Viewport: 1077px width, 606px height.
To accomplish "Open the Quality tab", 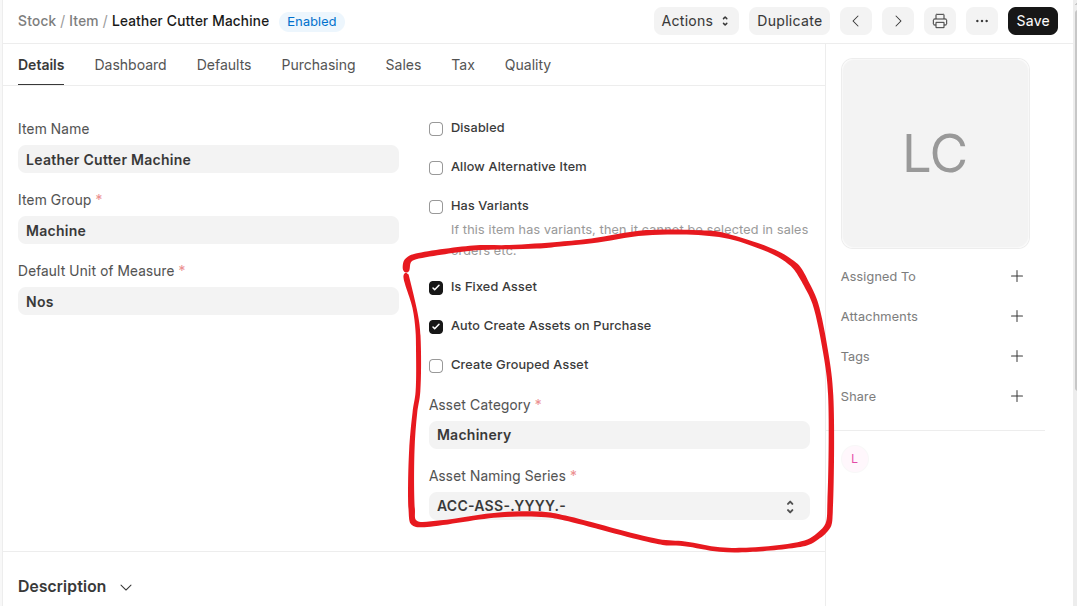I will click(527, 65).
